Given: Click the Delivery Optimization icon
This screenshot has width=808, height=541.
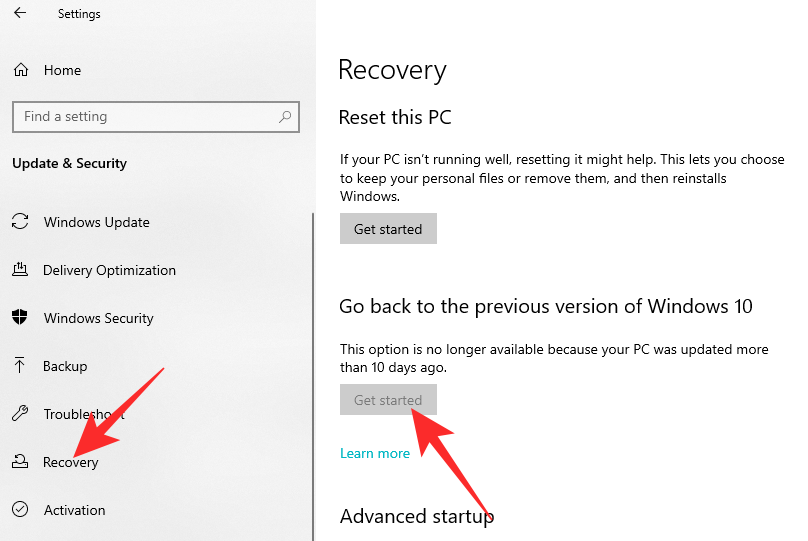Looking at the screenshot, I should click(x=20, y=270).
